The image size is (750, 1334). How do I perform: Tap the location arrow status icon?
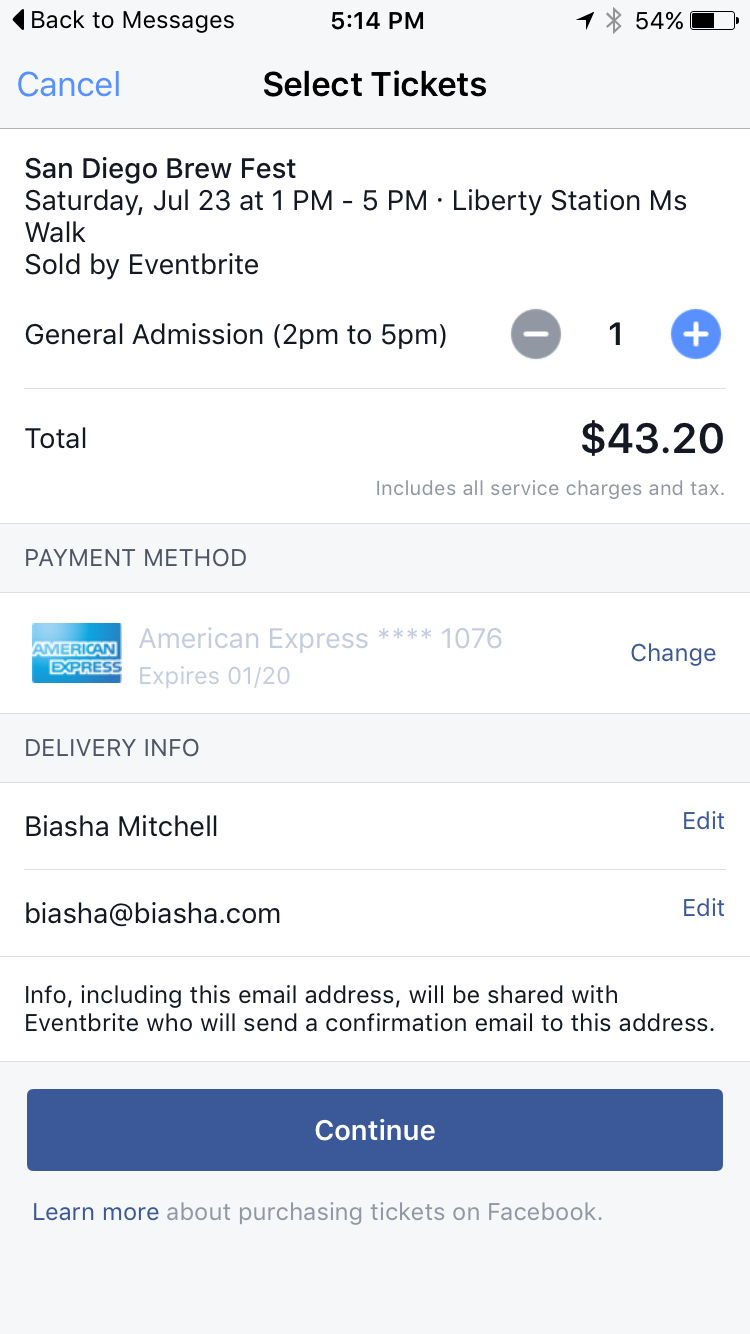pyautogui.click(x=586, y=20)
